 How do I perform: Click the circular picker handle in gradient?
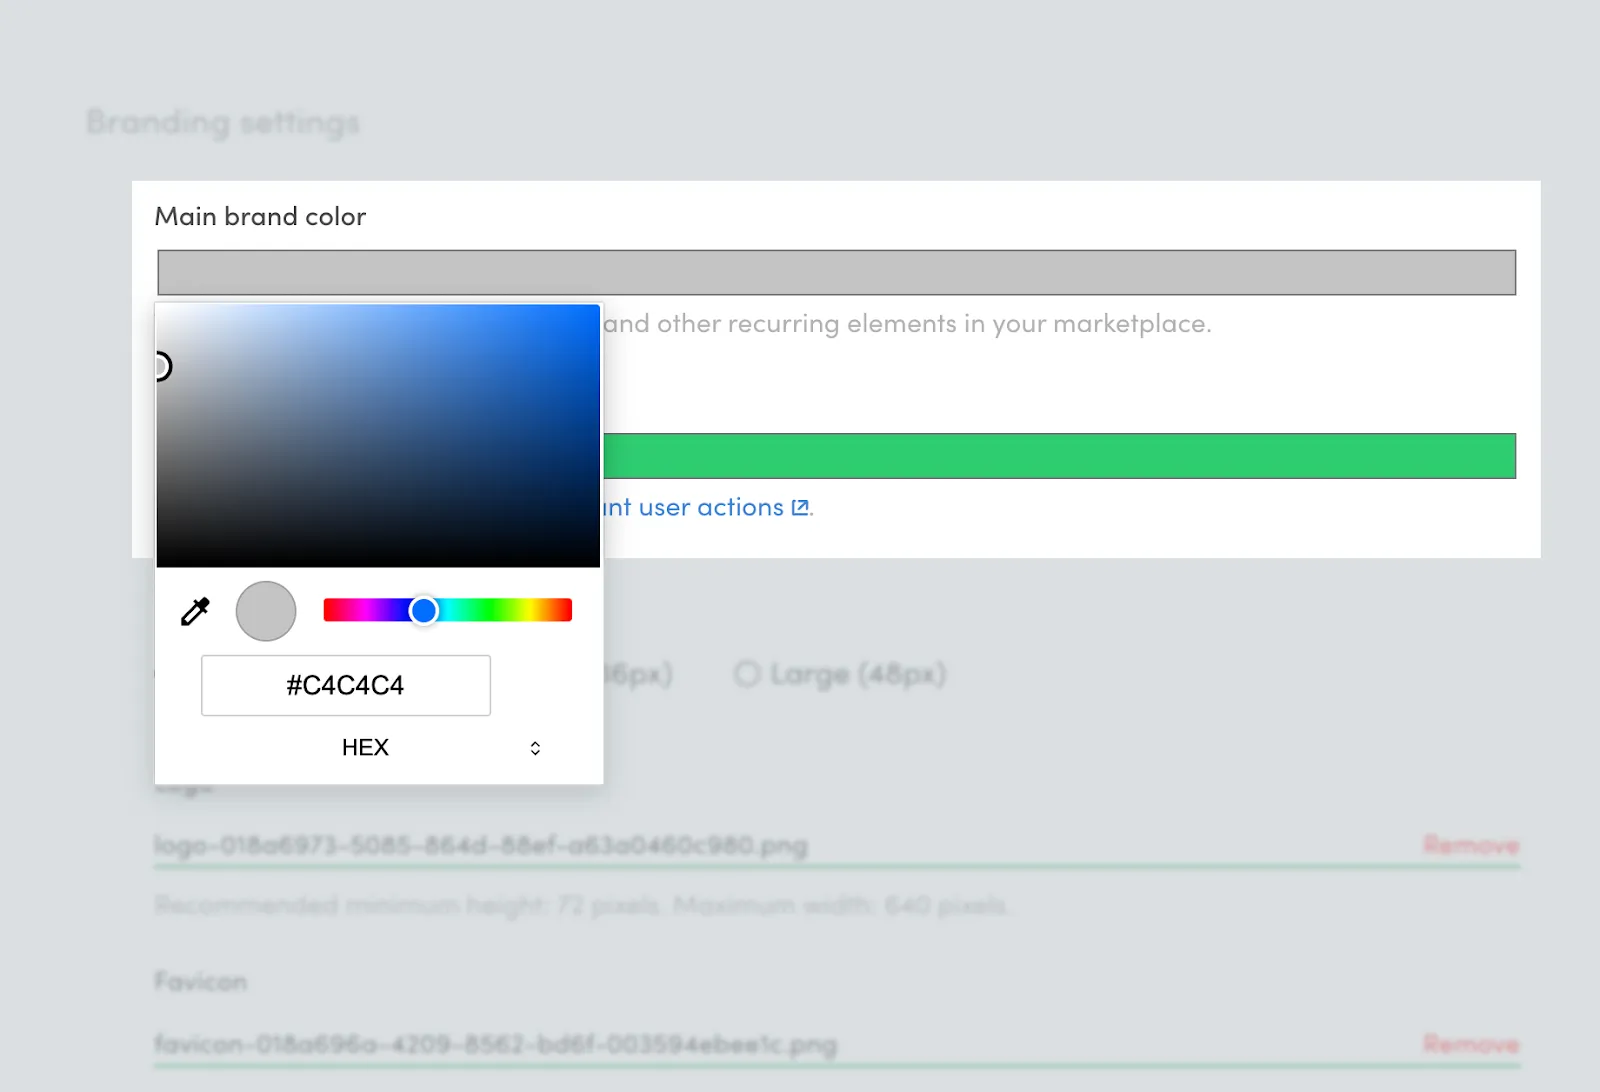[x=161, y=367]
